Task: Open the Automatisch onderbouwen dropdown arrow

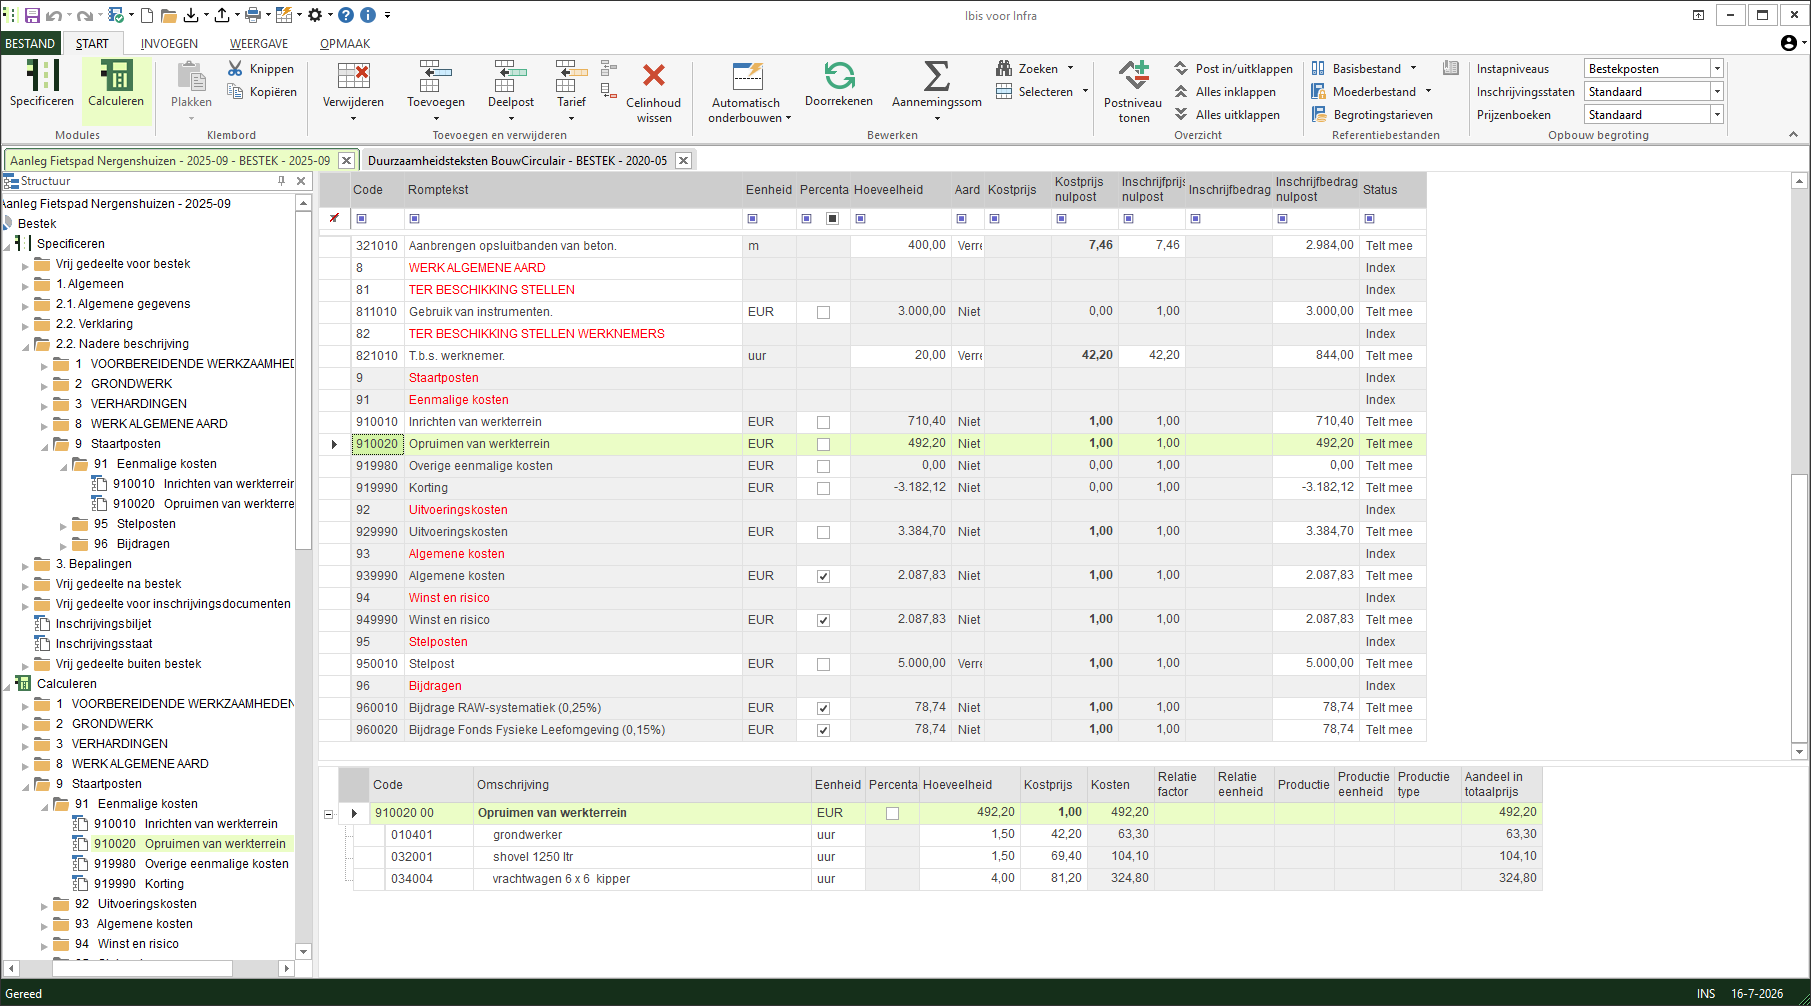Action: coord(788,118)
